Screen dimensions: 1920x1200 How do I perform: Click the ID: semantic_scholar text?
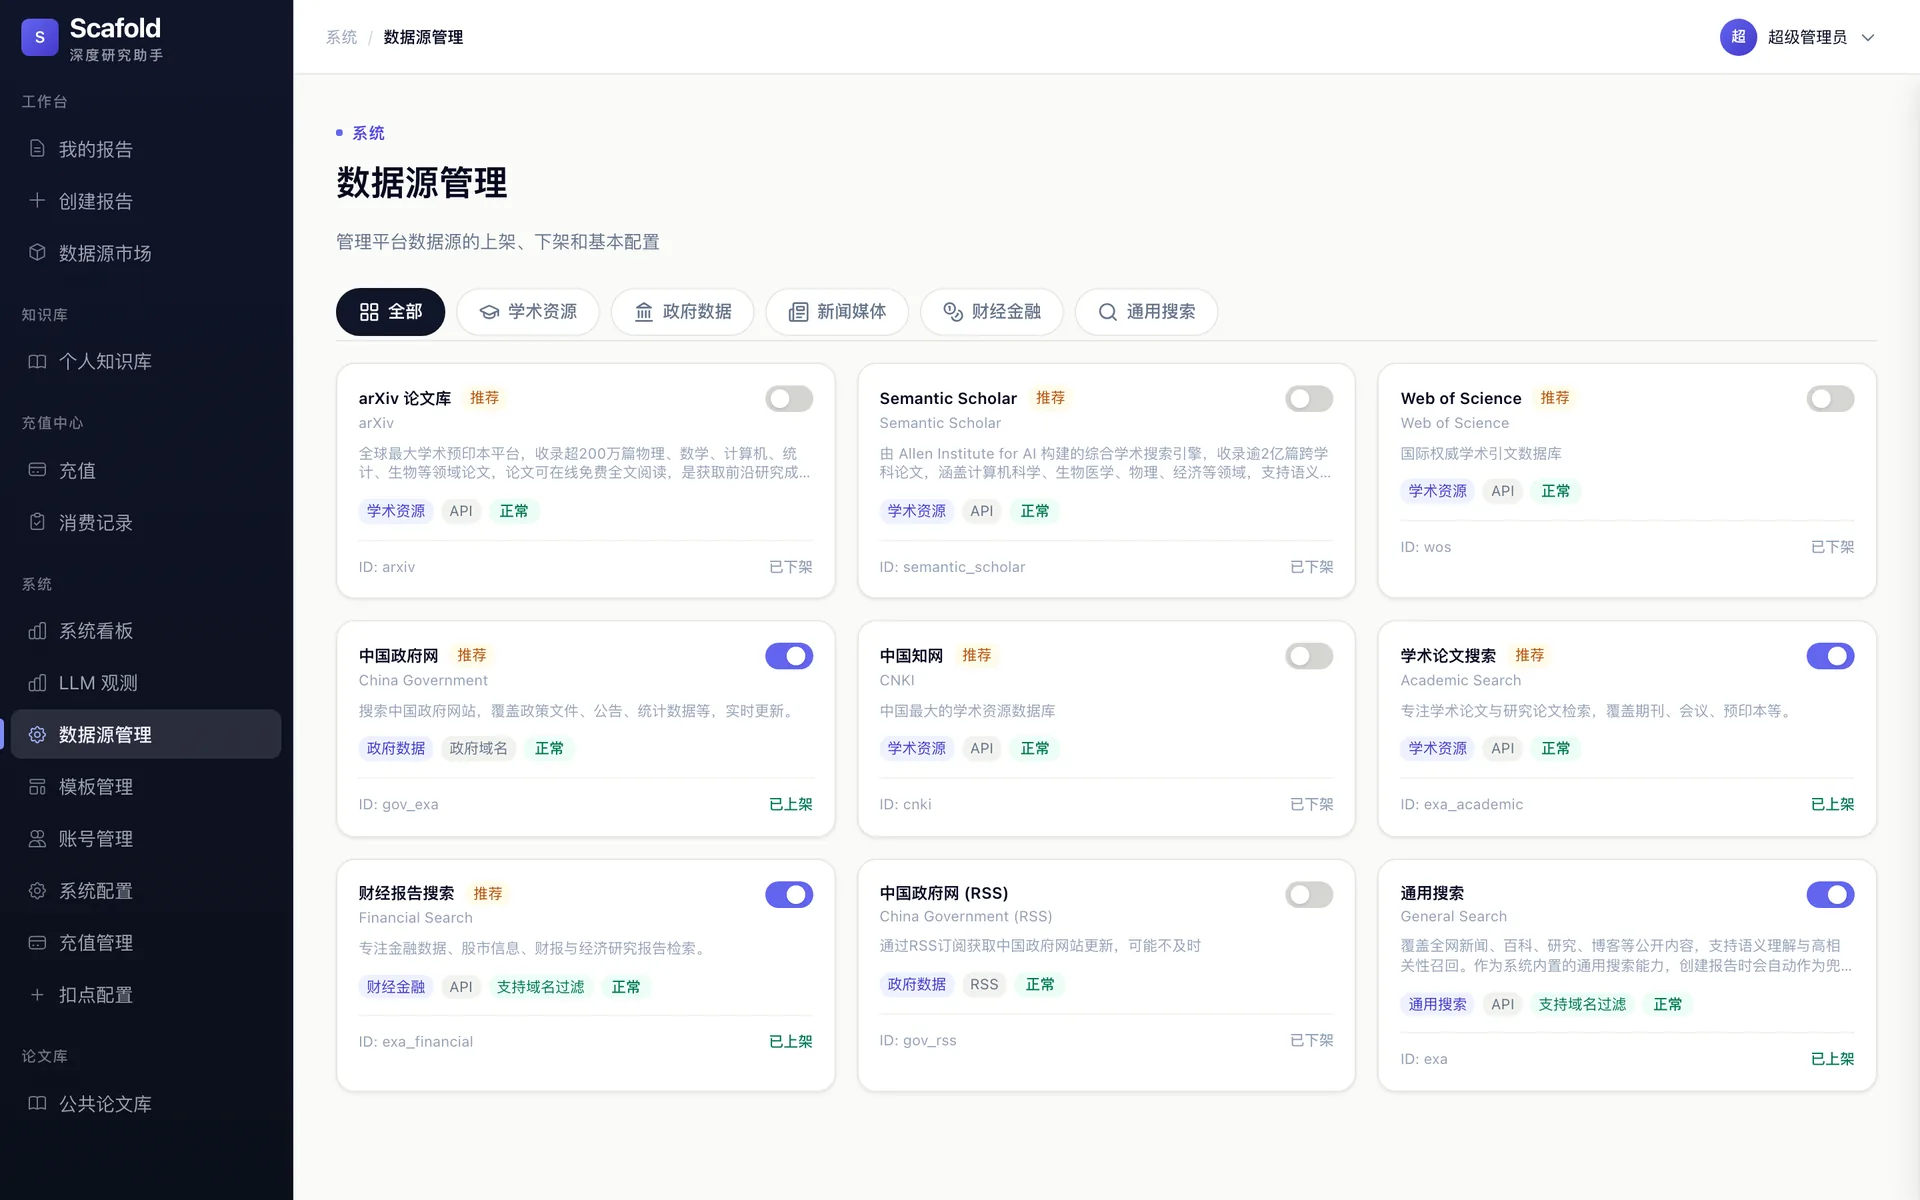pos(952,567)
